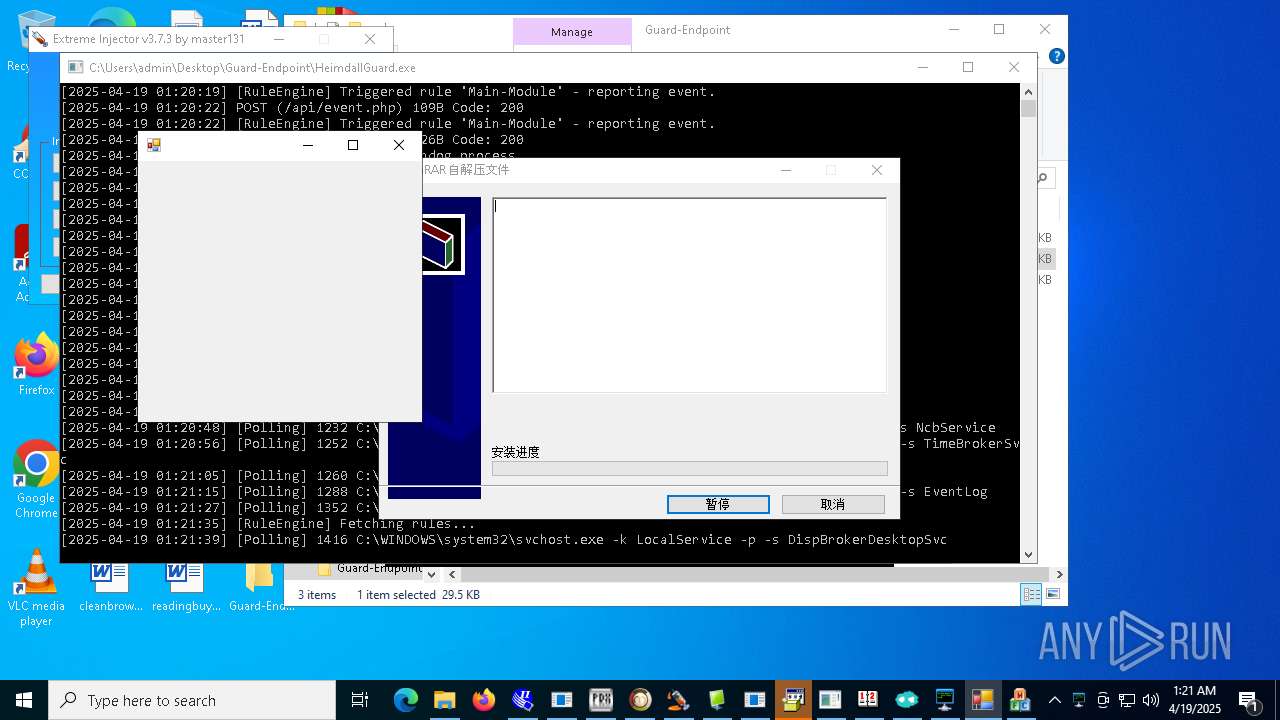The width and height of the screenshot is (1280, 720).
Task: Close the RAR 自解压文件 dialog
Action: coord(877,170)
